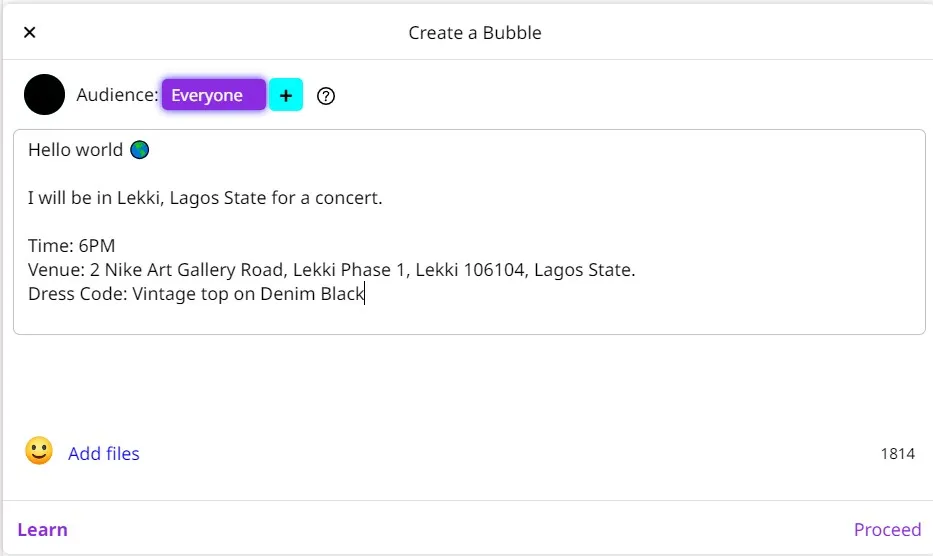Screen dimensions: 933x556
Task: Click the sentence about Lekki concert
Action: pyautogui.click(x=205, y=198)
